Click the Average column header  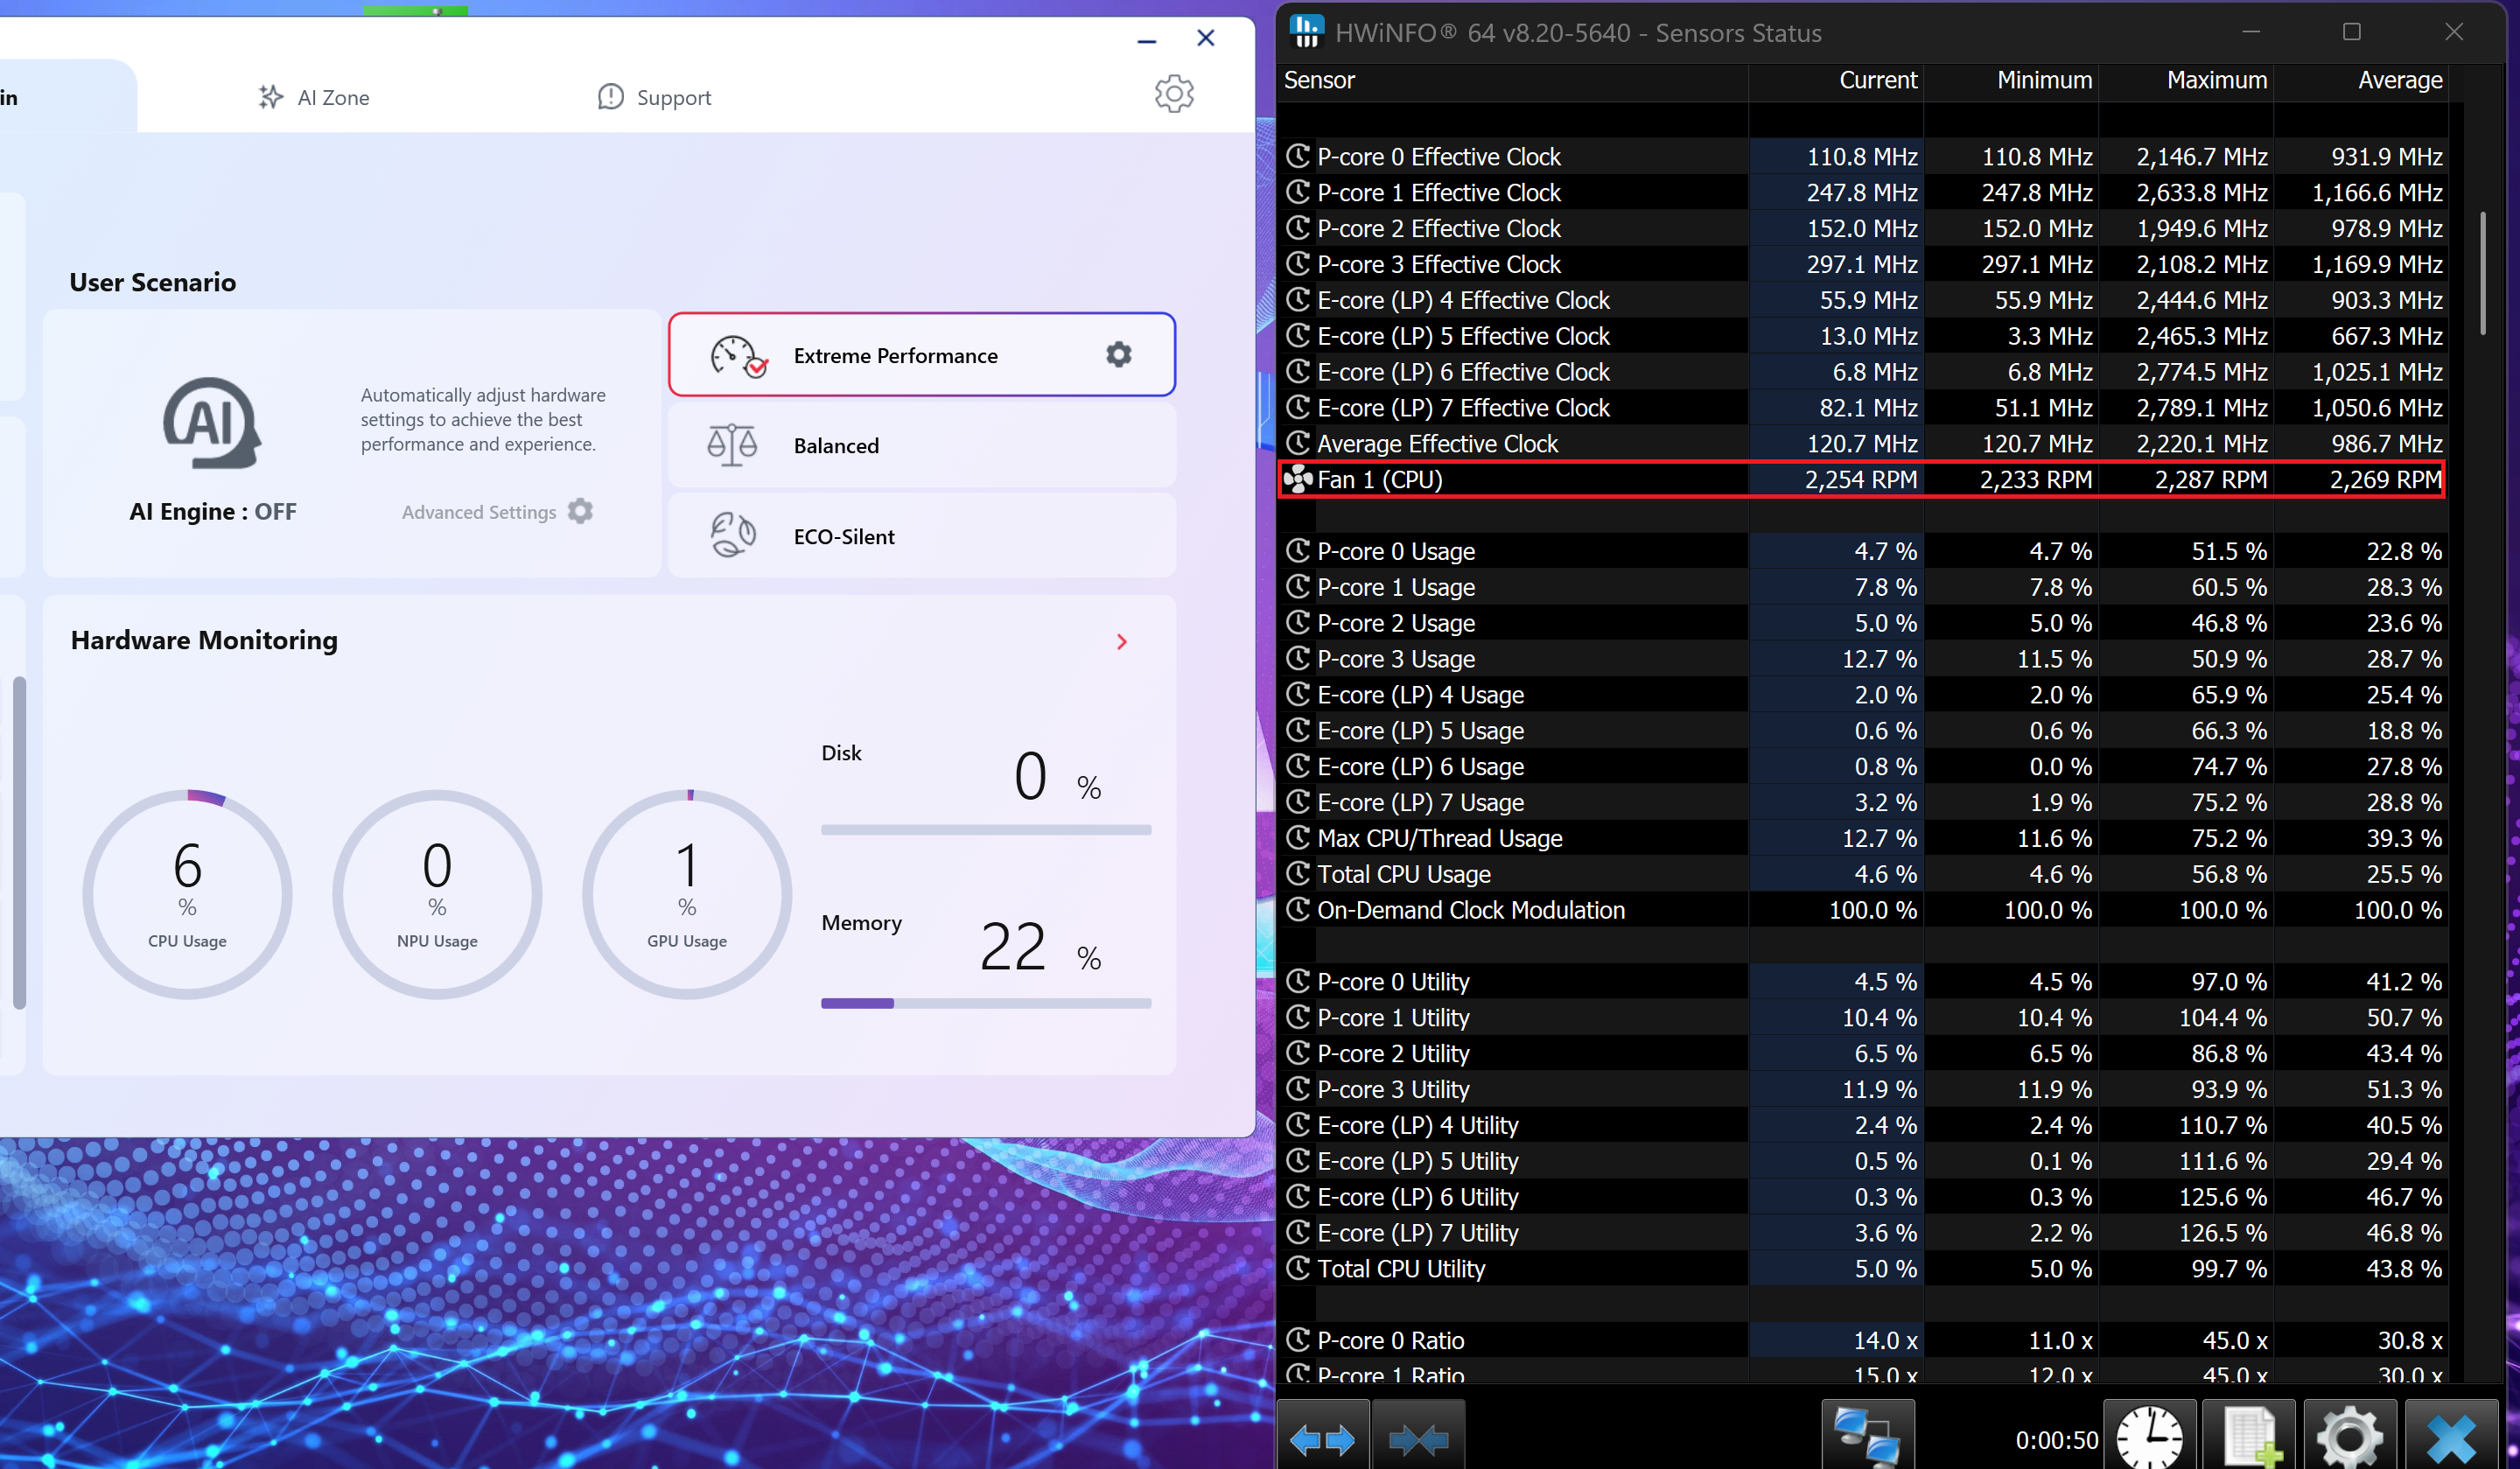tap(2361, 80)
